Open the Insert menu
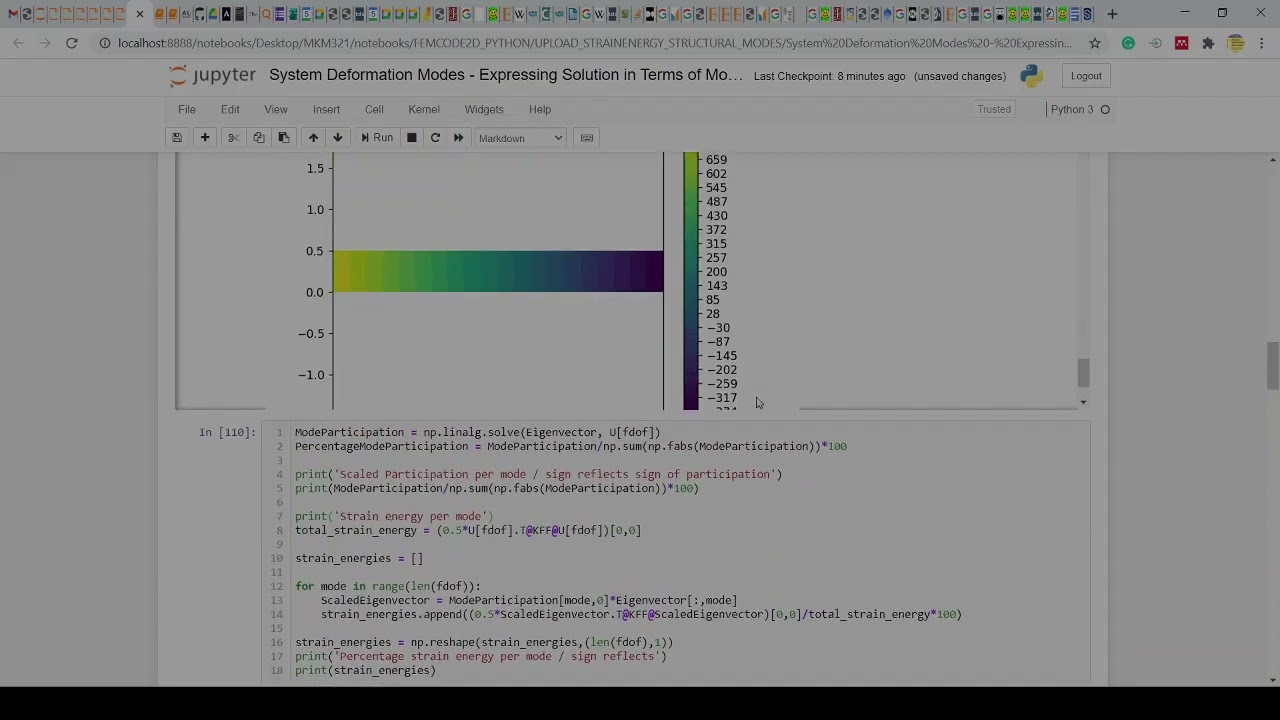Screen dimensions: 1280x720 click(x=326, y=109)
